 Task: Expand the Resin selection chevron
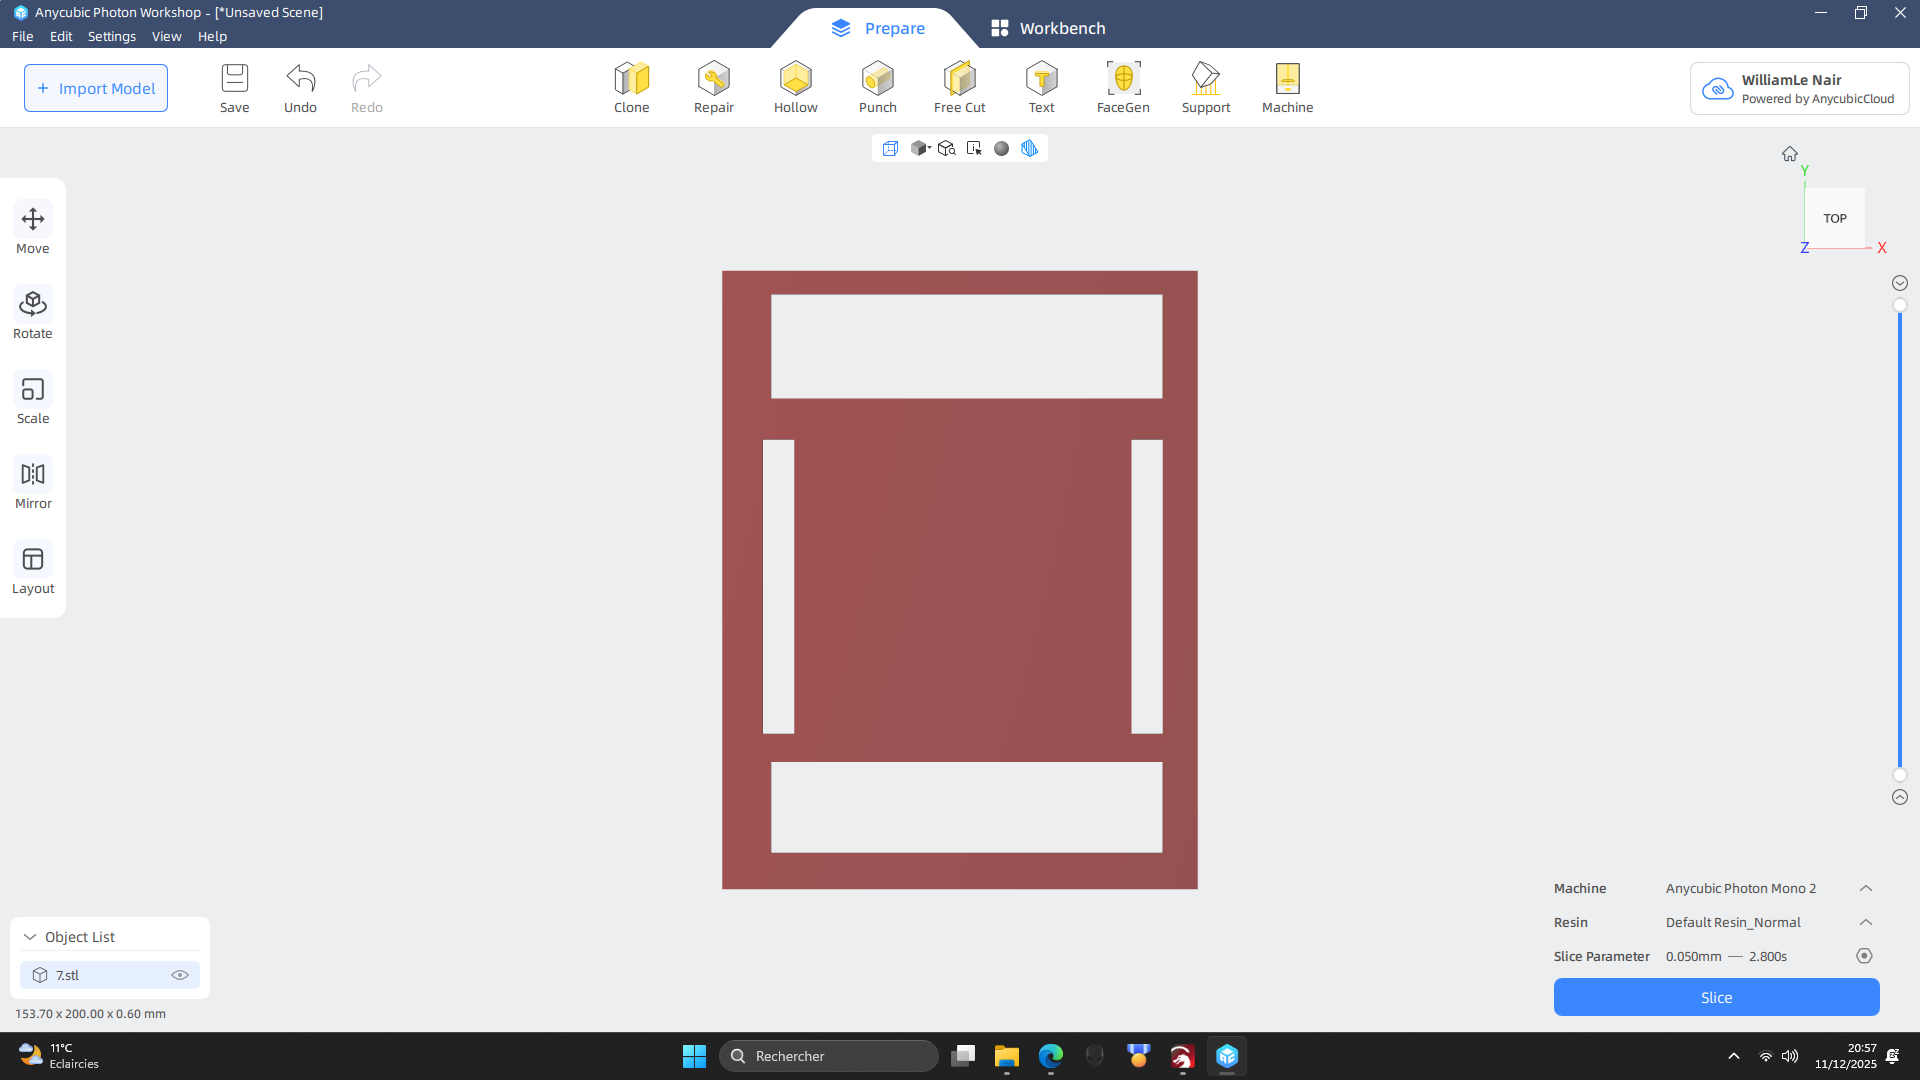1866,922
